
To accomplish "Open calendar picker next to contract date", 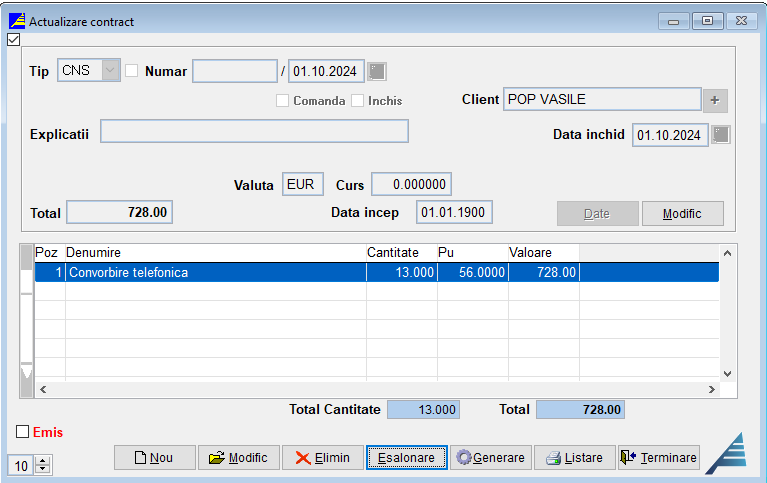I will (377, 71).
